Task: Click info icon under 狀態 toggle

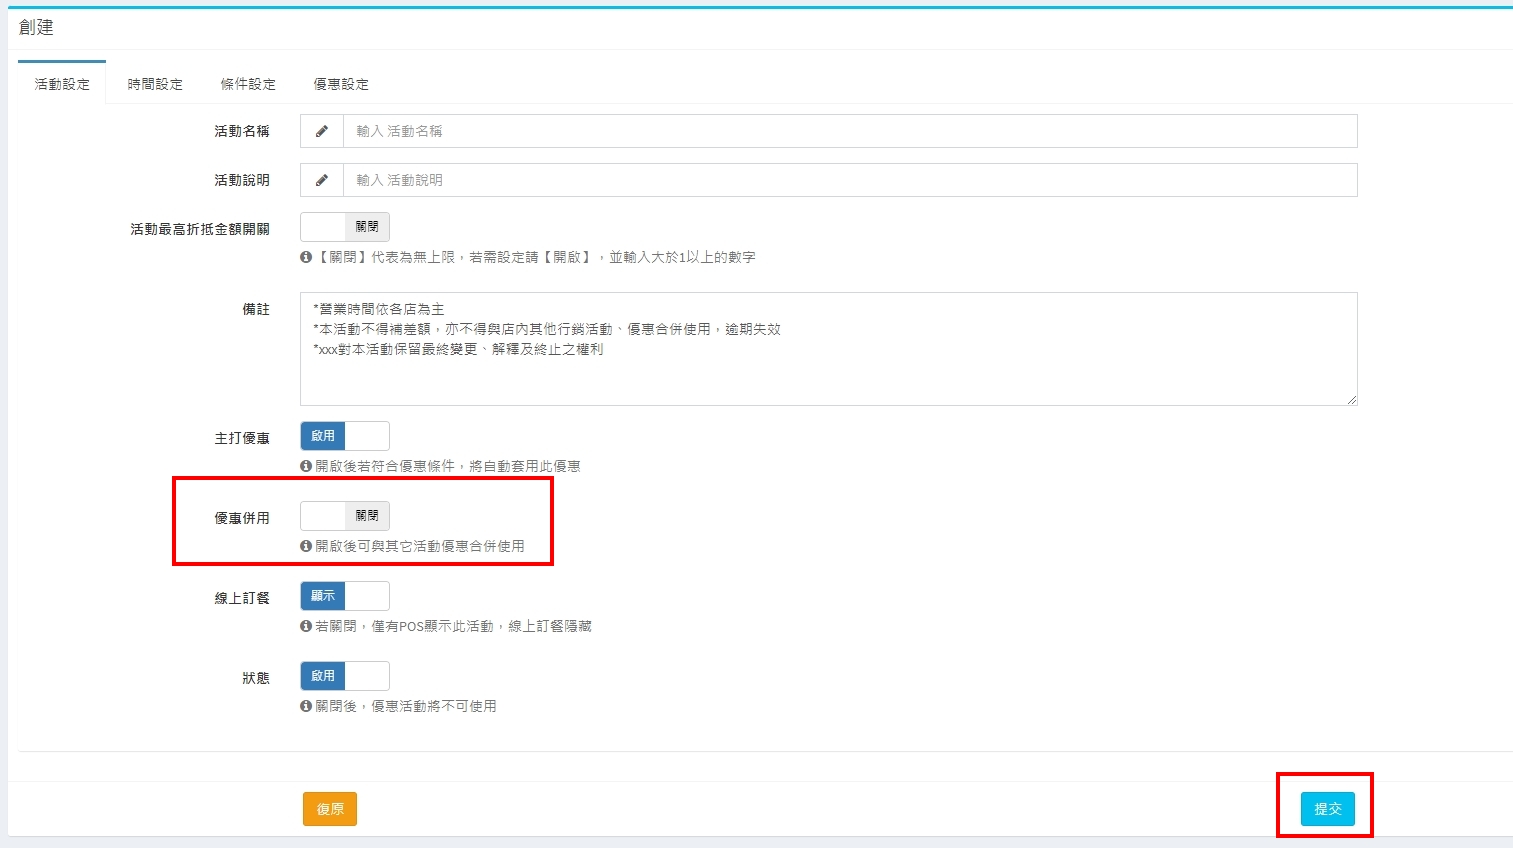Action: click(306, 706)
